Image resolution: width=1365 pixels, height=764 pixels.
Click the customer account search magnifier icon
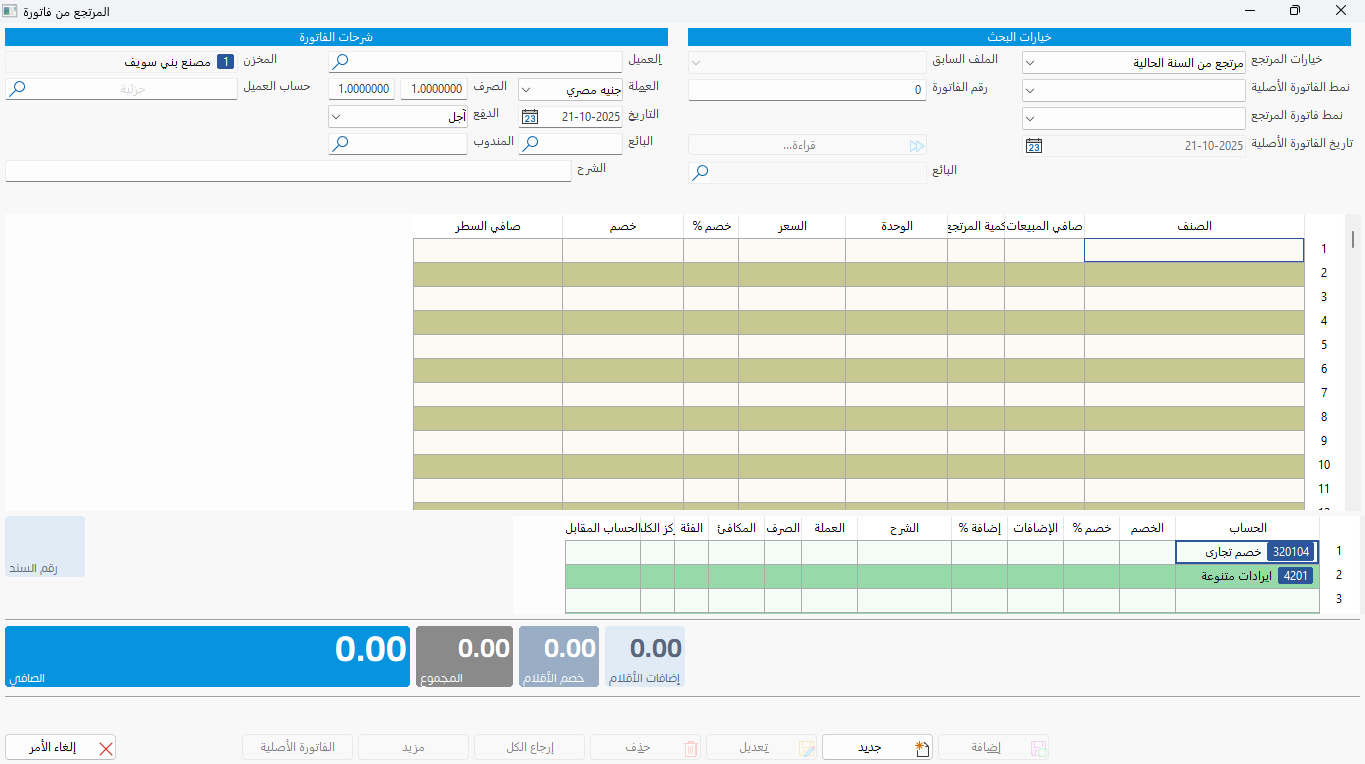[17, 89]
